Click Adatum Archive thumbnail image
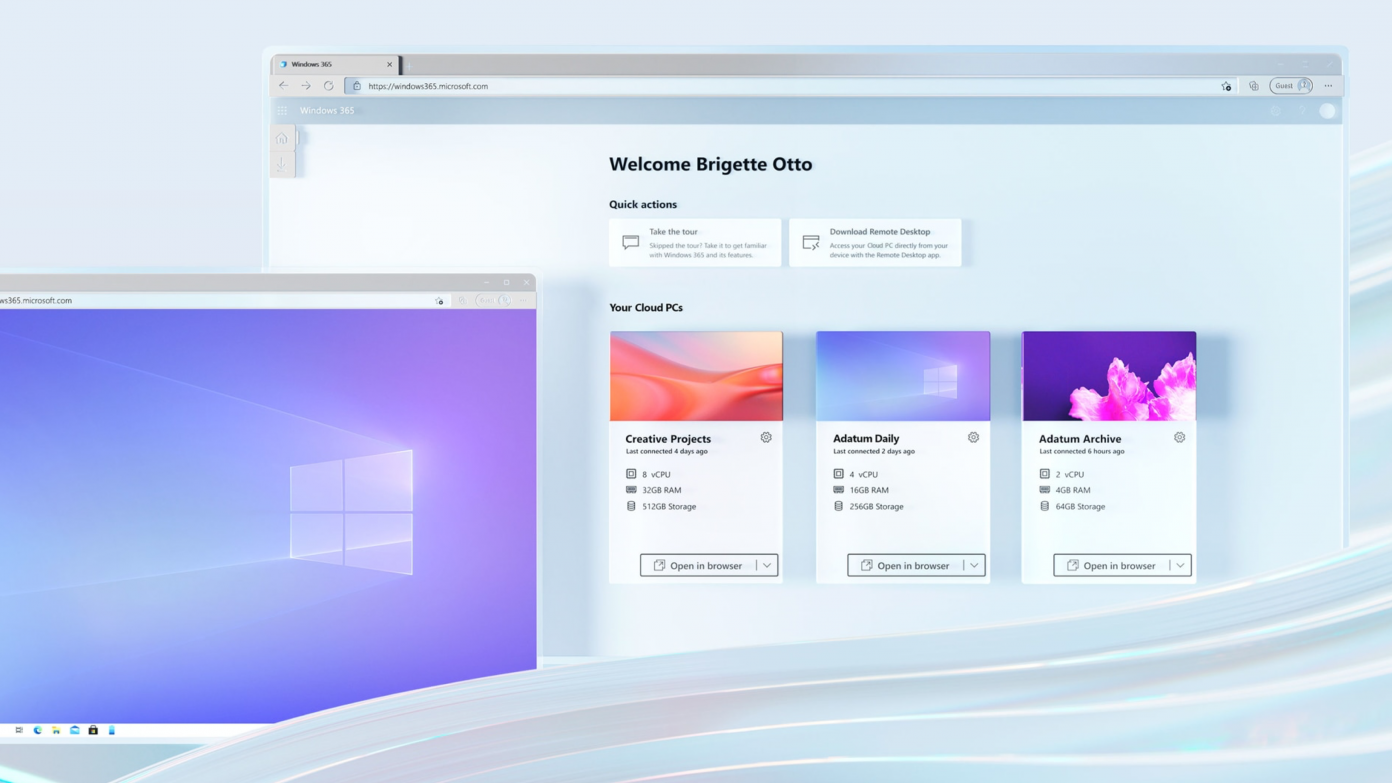Image resolution: width=1392 pixels, height=783 pixels. pos(1109,376)
